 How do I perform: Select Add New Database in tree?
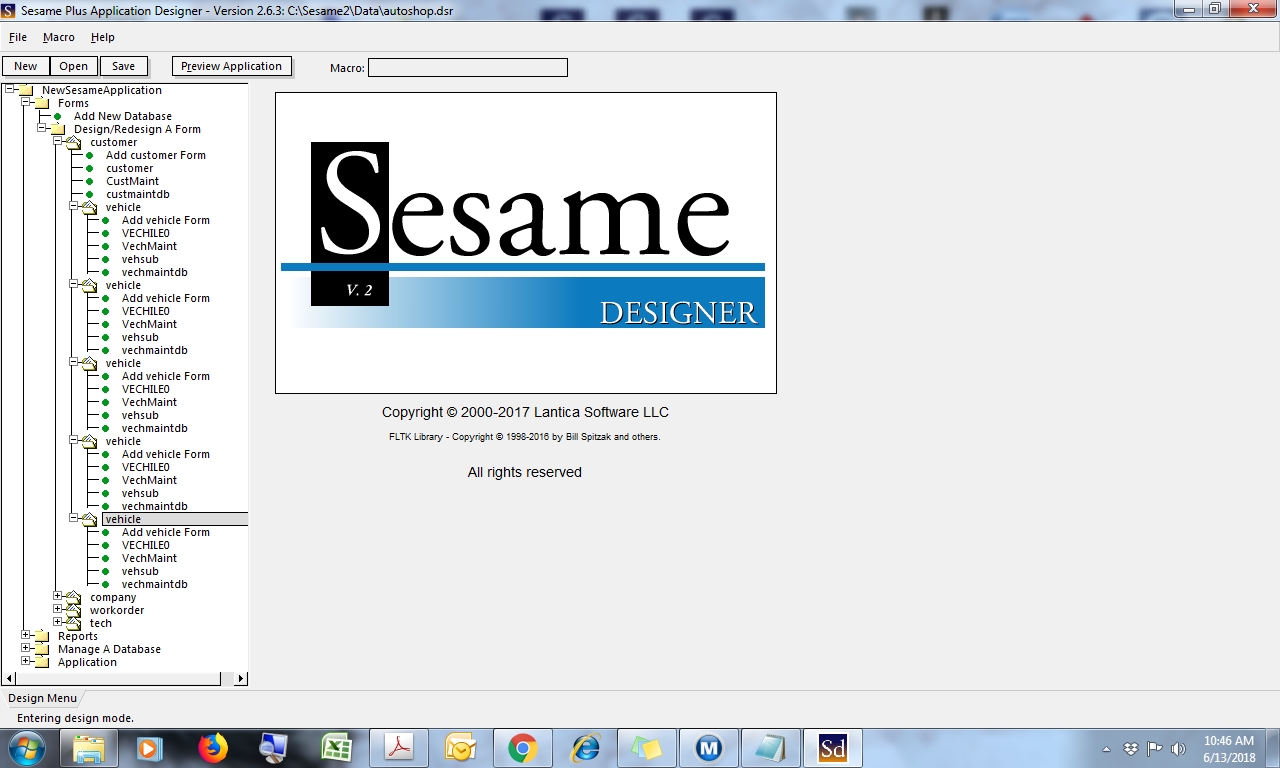click(123, 116)
